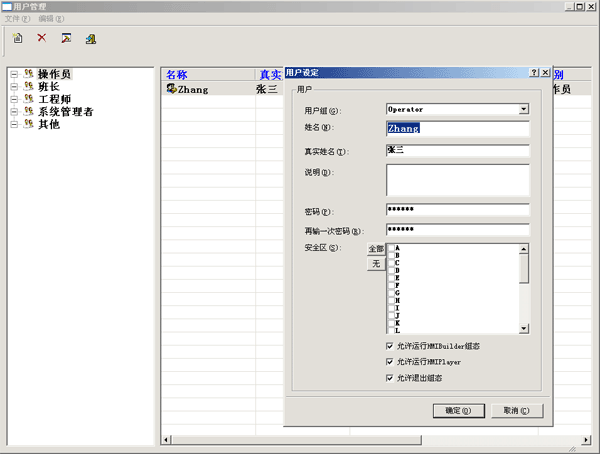Click the security zone list scrollbar down arrow
Screen dimensions: 600x454
(x=524, y=328)
